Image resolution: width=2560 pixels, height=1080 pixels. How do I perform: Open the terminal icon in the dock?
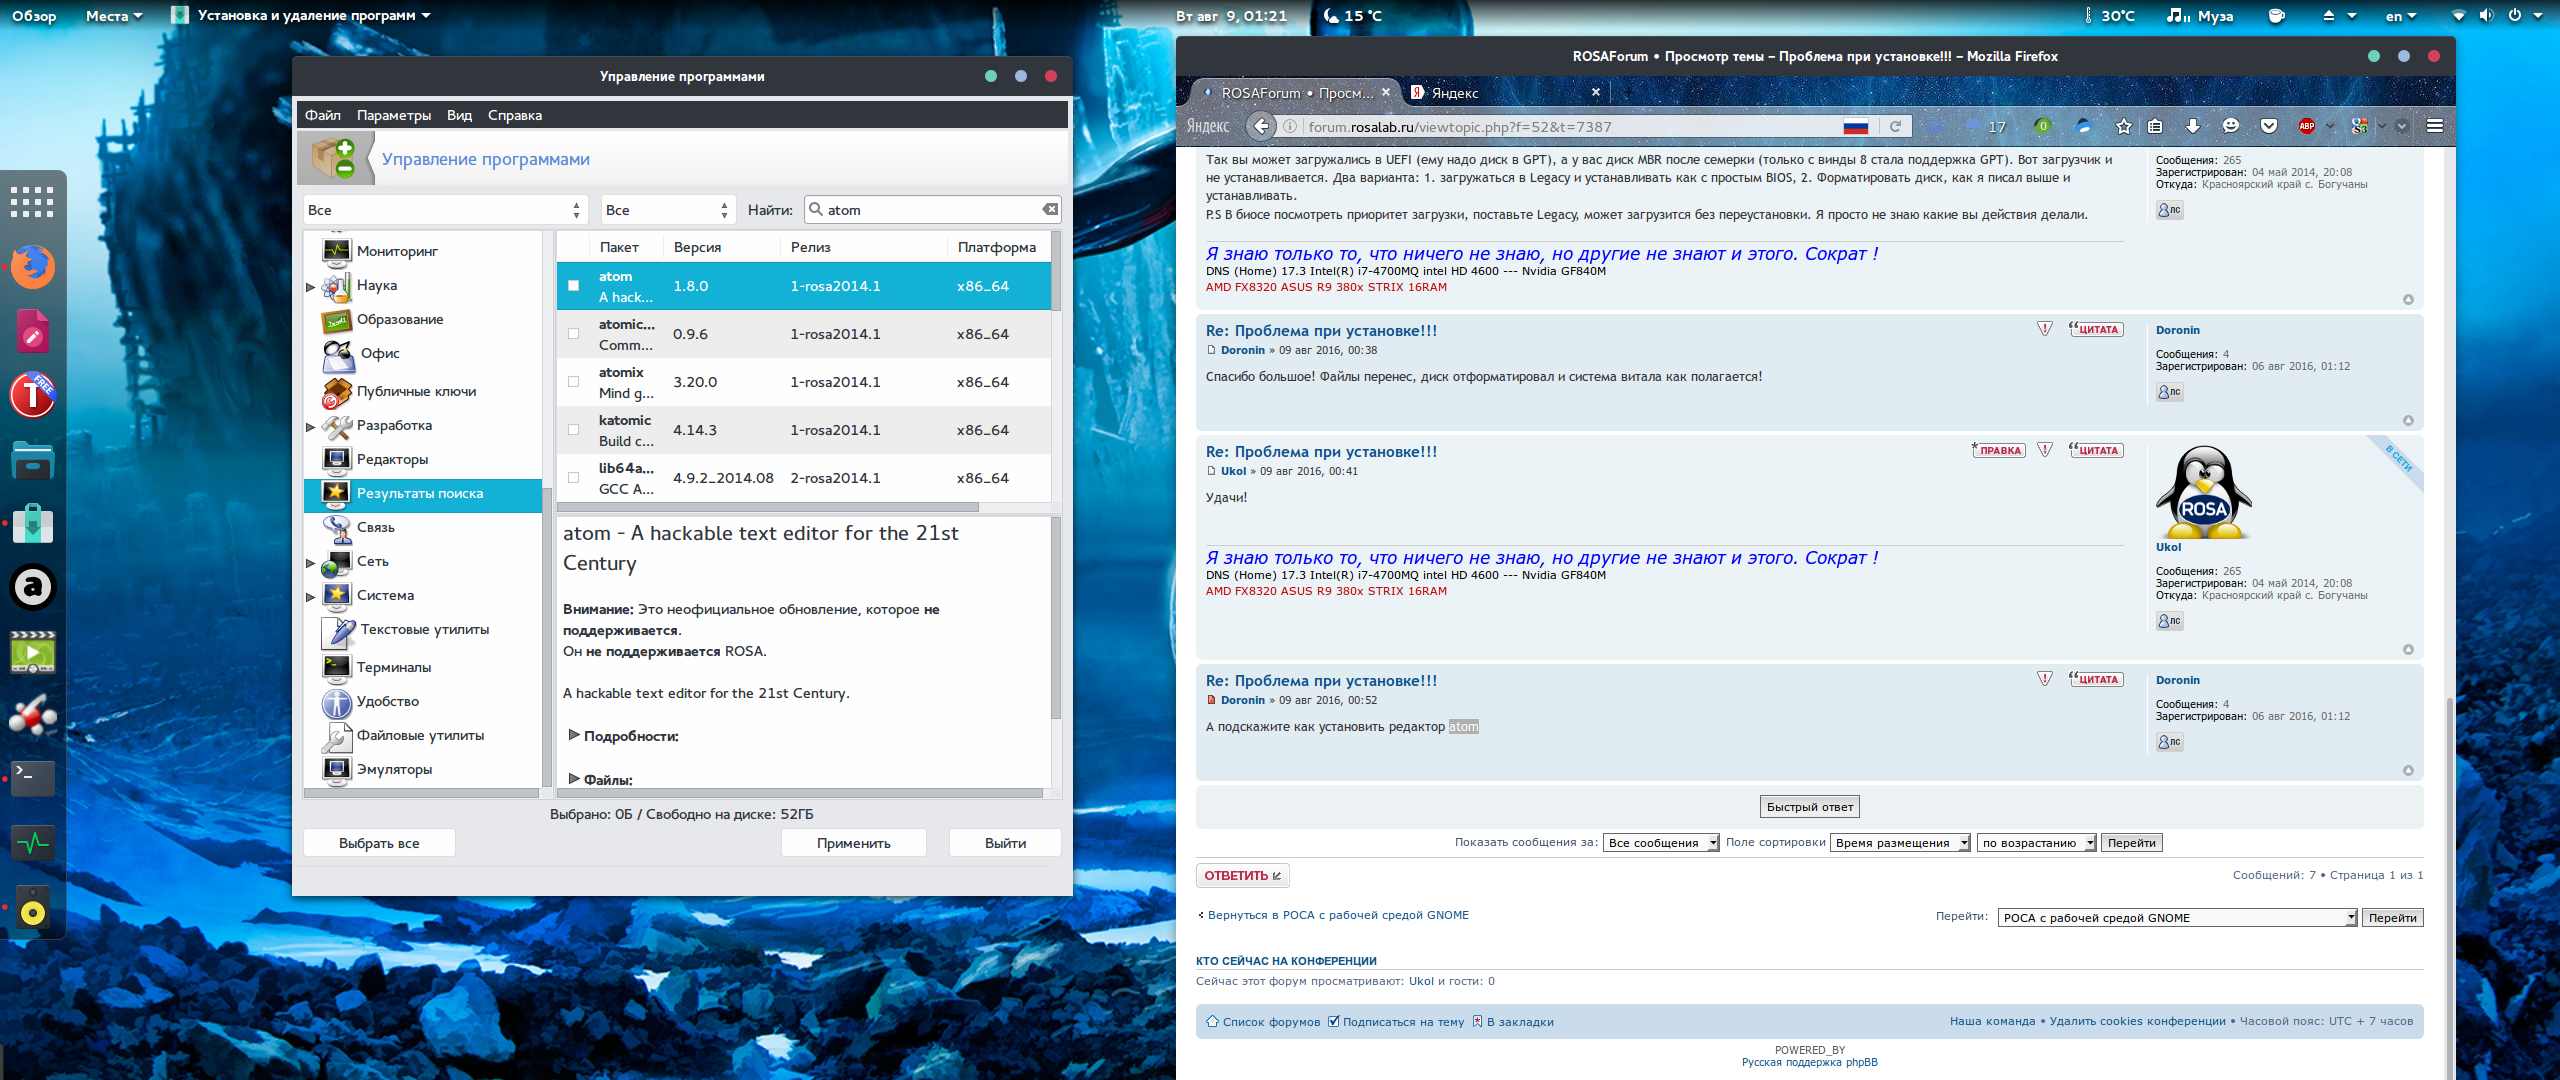pos(33,777)
